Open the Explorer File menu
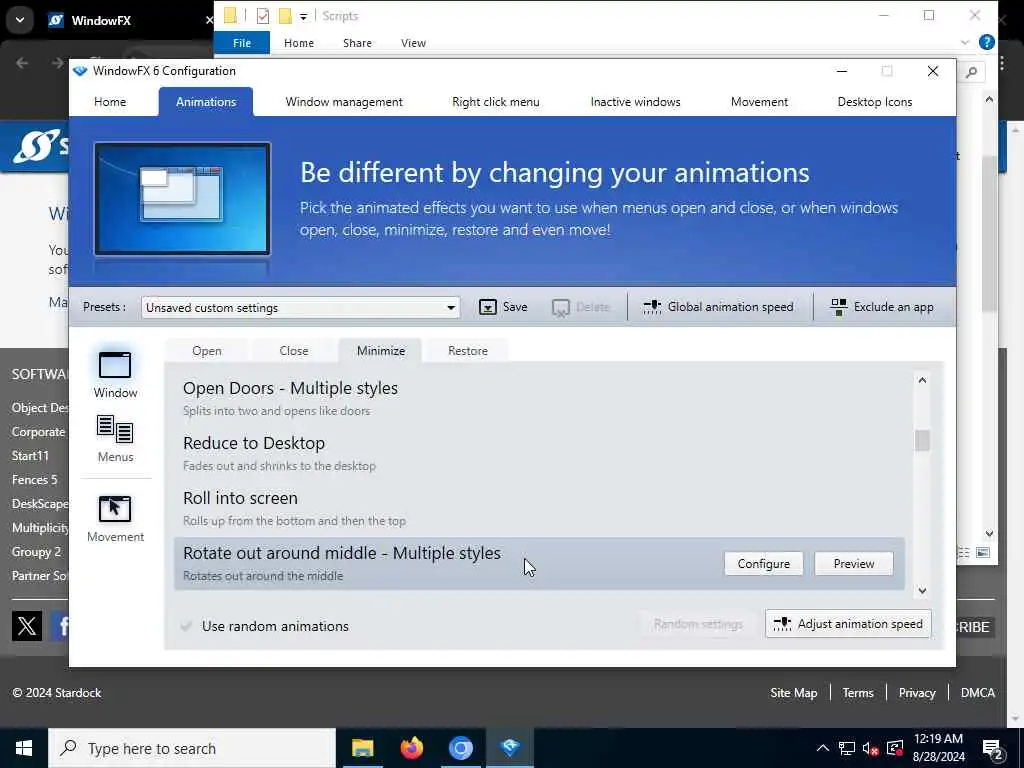The width and height of the screenshot is (1024, 768). (x=242, y=43)
